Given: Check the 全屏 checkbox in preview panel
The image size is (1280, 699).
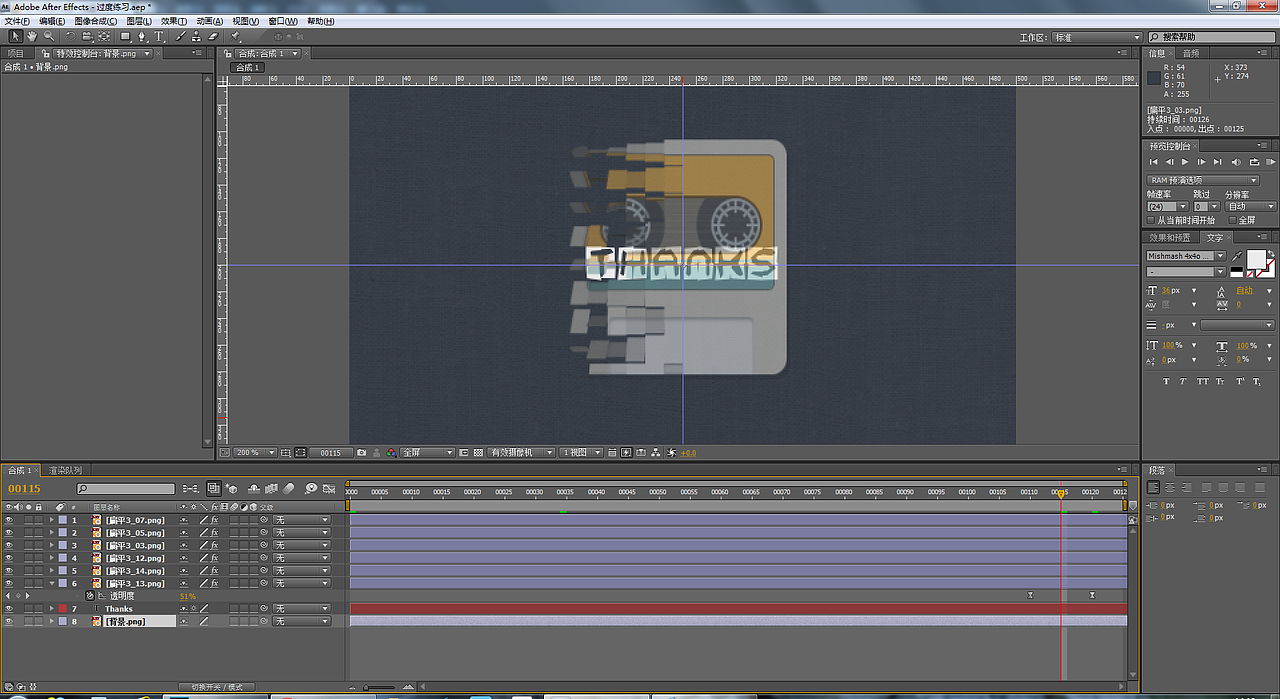Looking at the screenshot, I should coord(1232,220).
